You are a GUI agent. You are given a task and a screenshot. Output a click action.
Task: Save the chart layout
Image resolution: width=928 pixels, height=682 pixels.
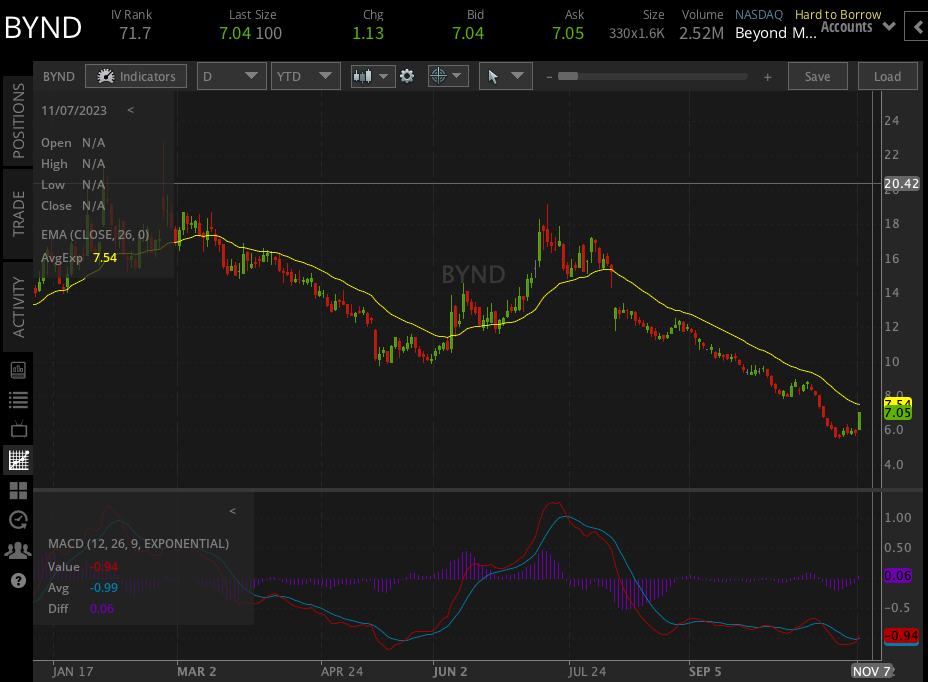[817, 76]
